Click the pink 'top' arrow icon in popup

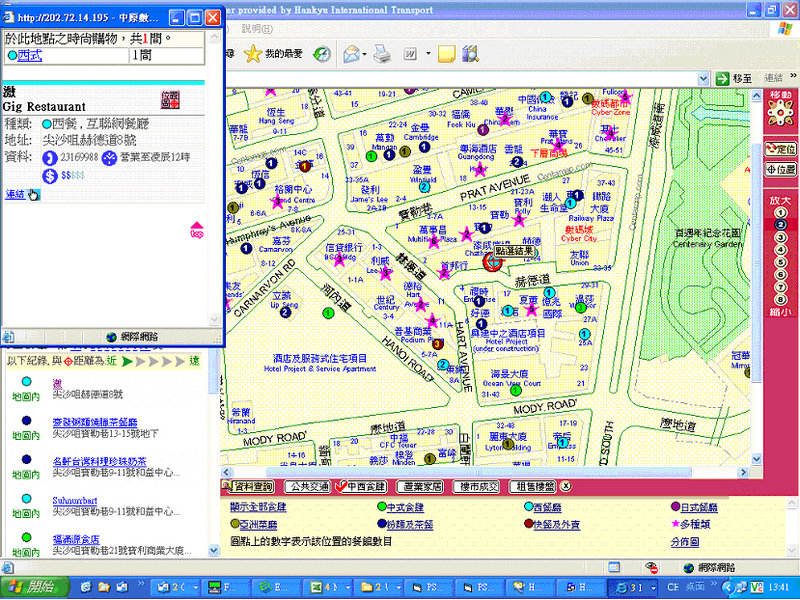point(197,229)
